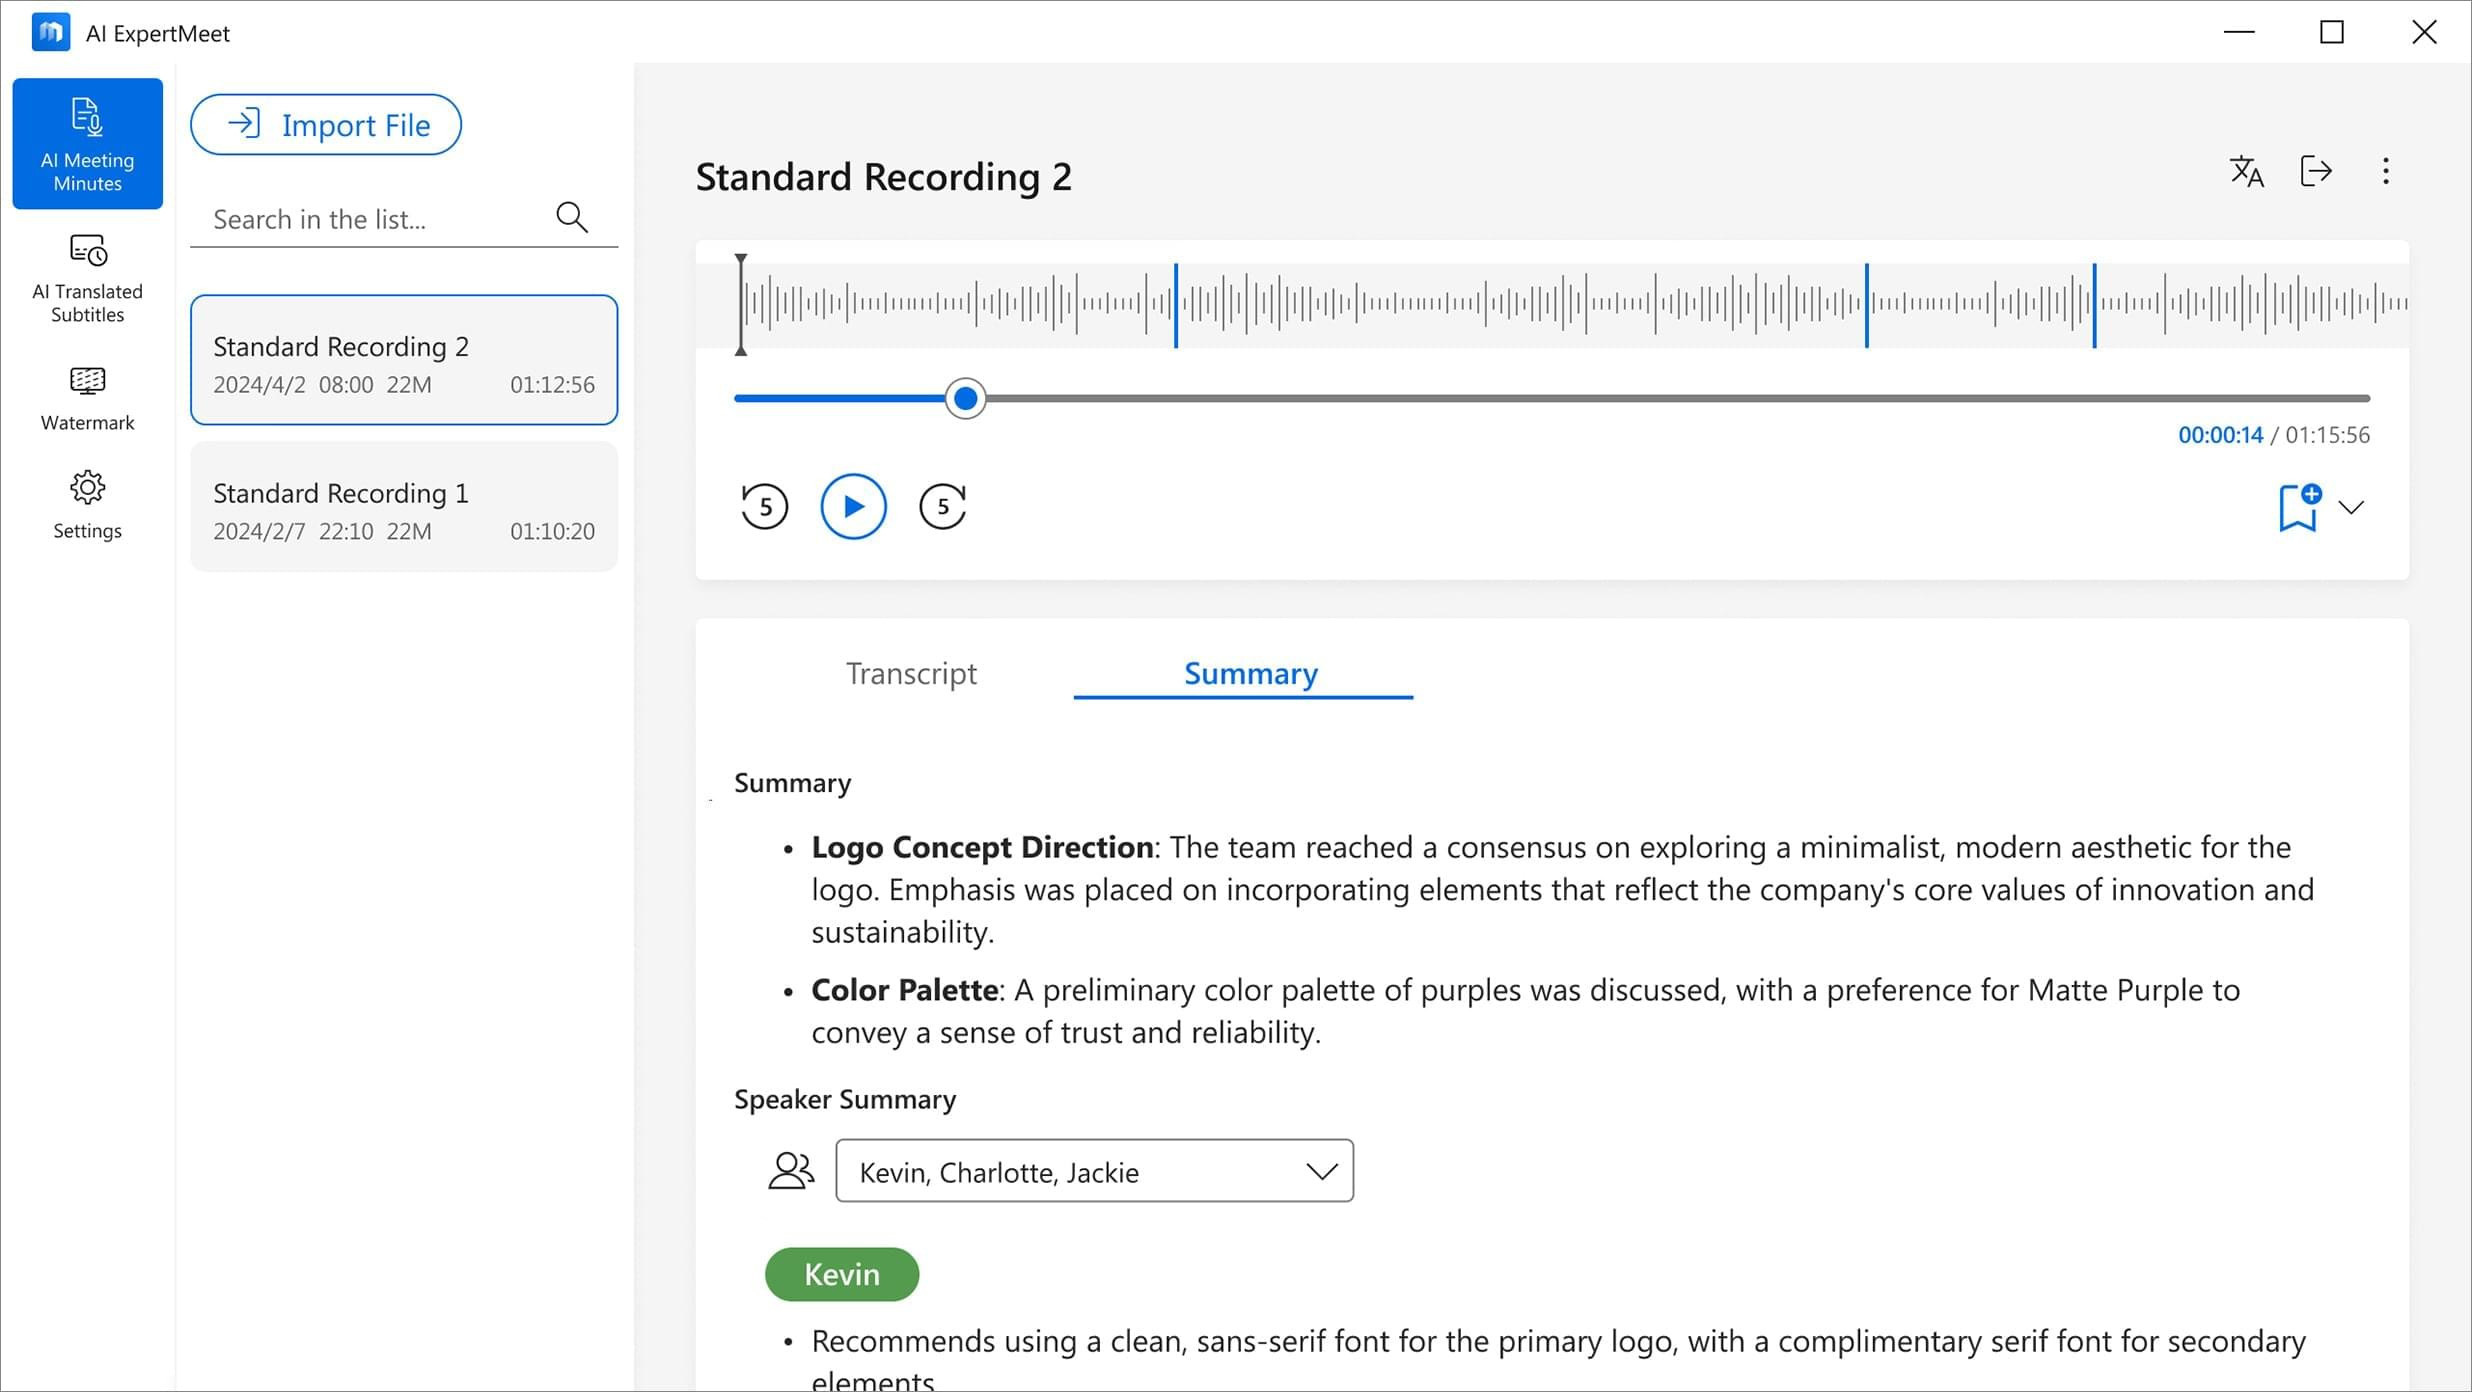Click the Import File button
The image size is (2472, 1392).
326,125
